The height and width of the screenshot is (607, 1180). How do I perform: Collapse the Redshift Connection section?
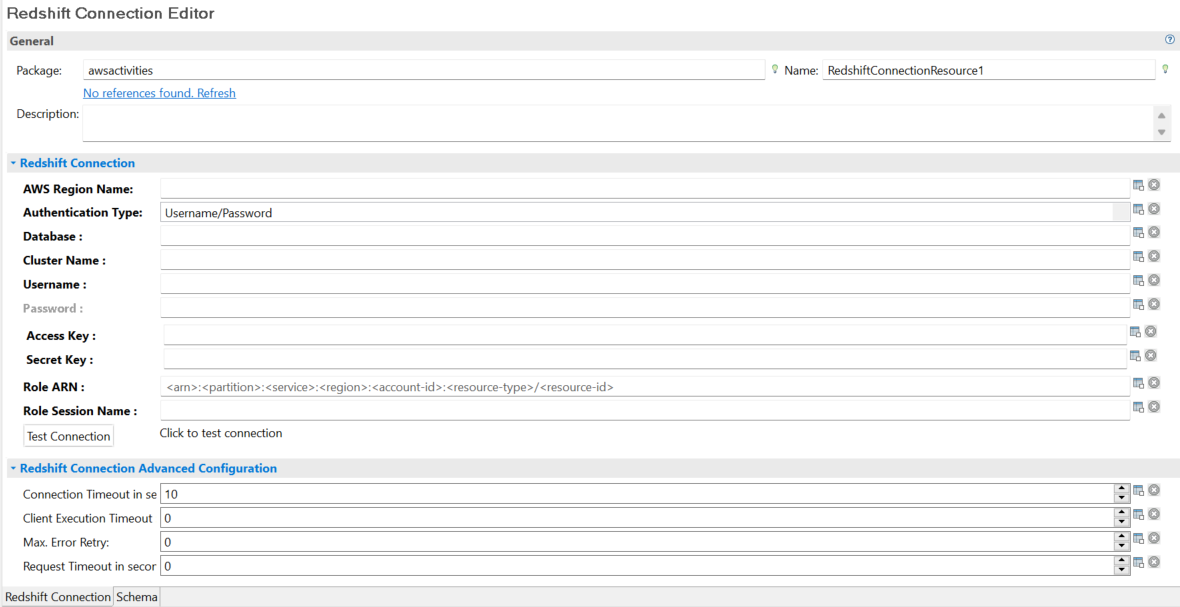(14, 163)
